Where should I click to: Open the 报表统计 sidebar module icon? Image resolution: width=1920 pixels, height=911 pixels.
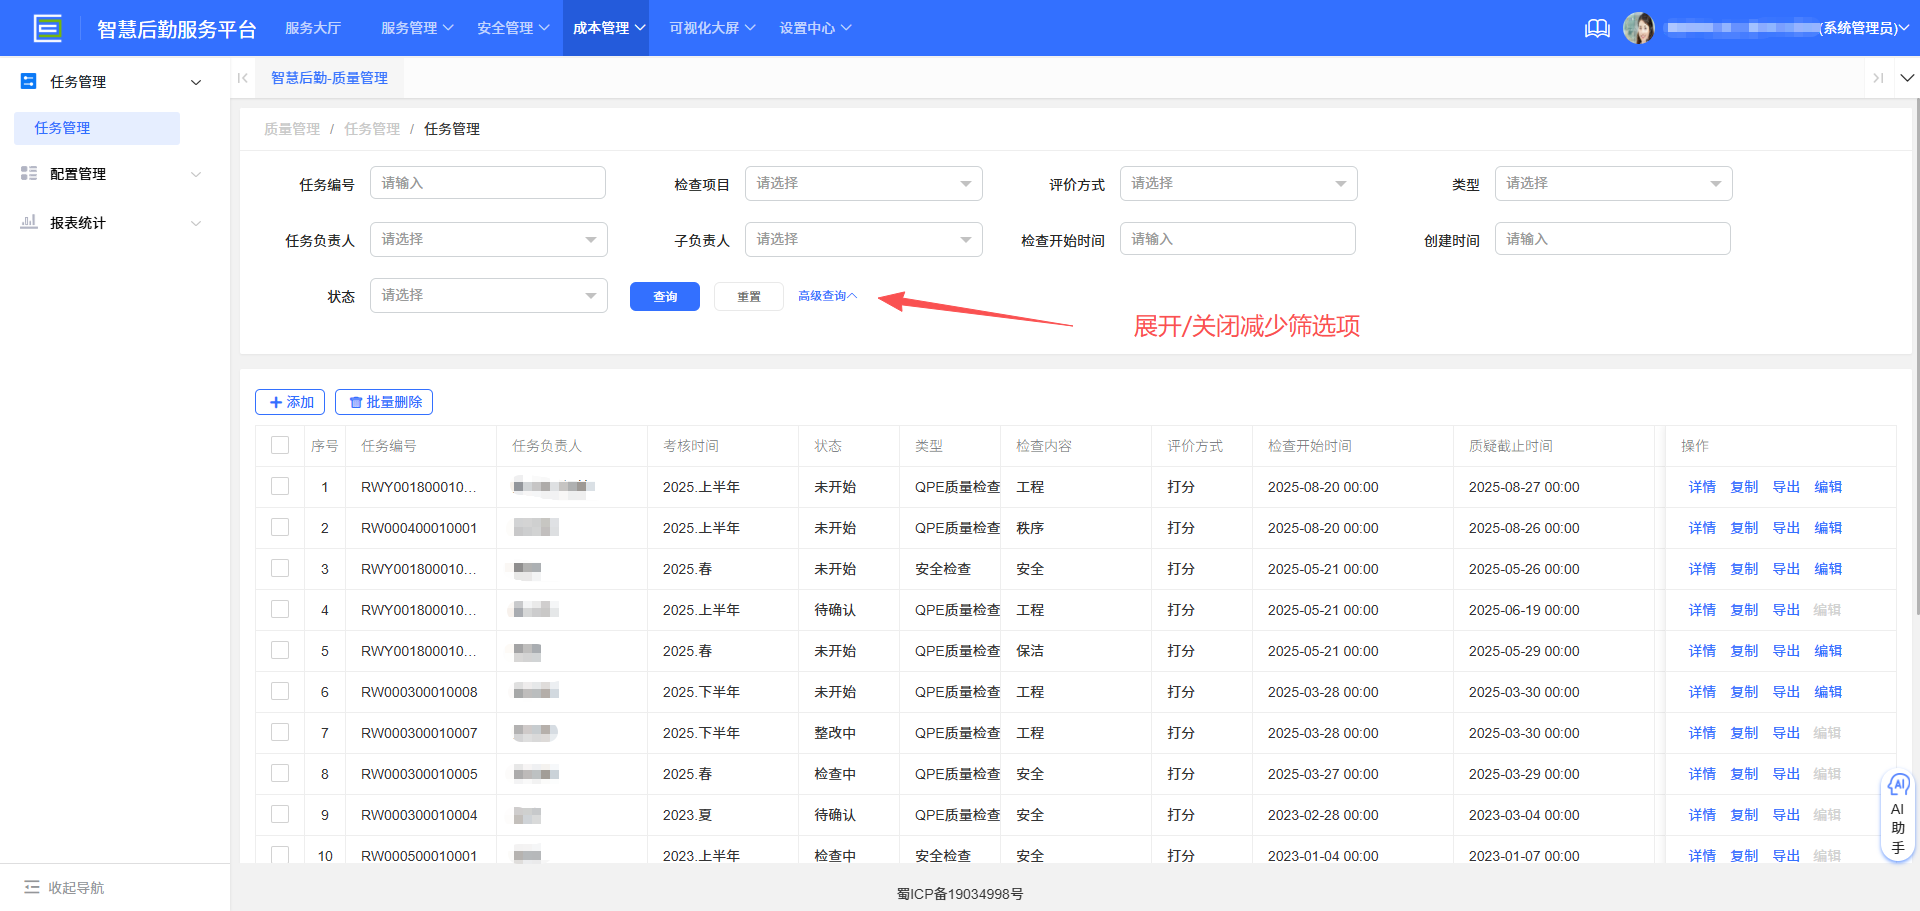[x=28, y=222]
